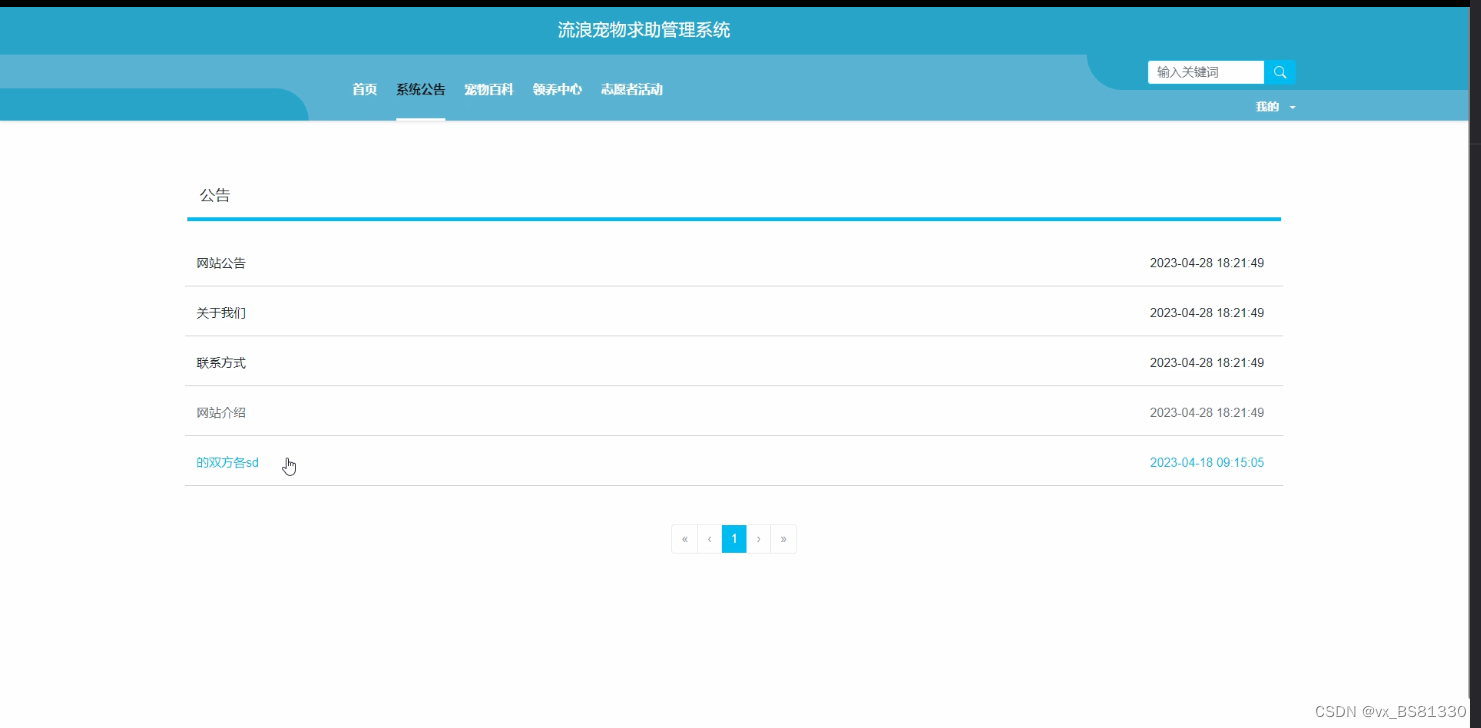Open the 志愿者活动 nav item

pyautogui.click(x=632, y=90)
